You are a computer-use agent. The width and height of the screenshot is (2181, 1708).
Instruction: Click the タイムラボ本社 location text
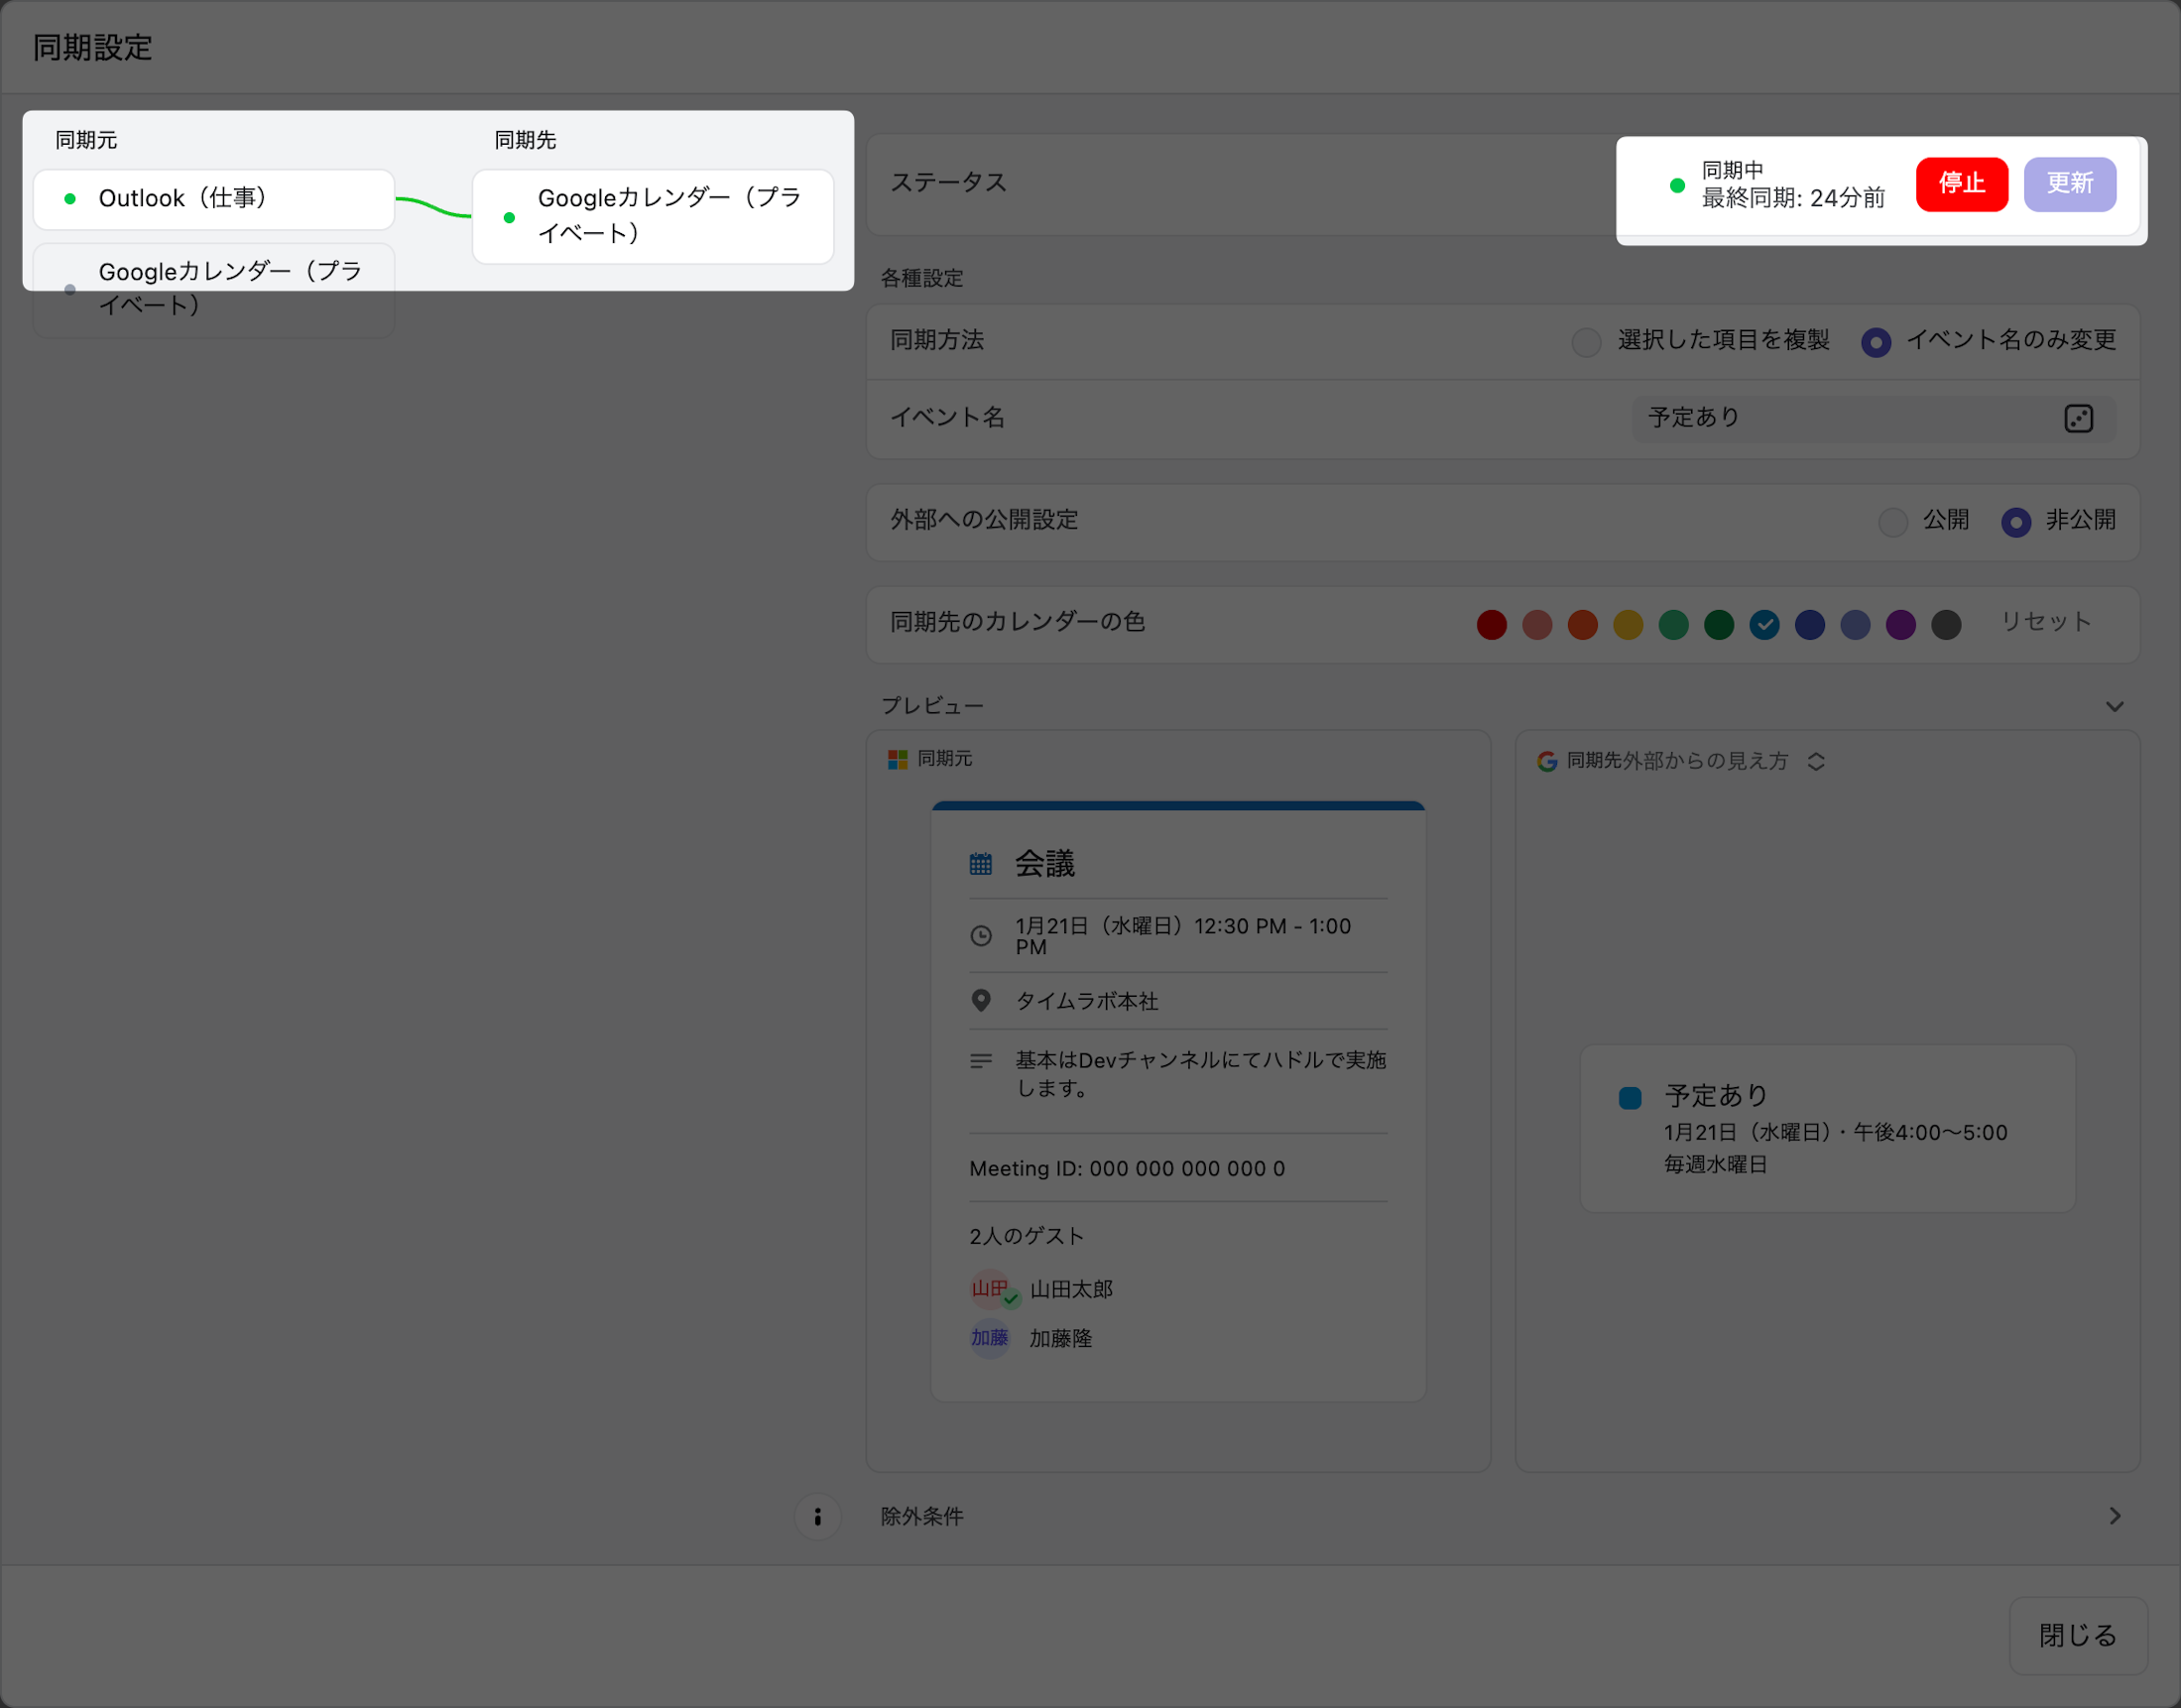tap(1087, 1001)
